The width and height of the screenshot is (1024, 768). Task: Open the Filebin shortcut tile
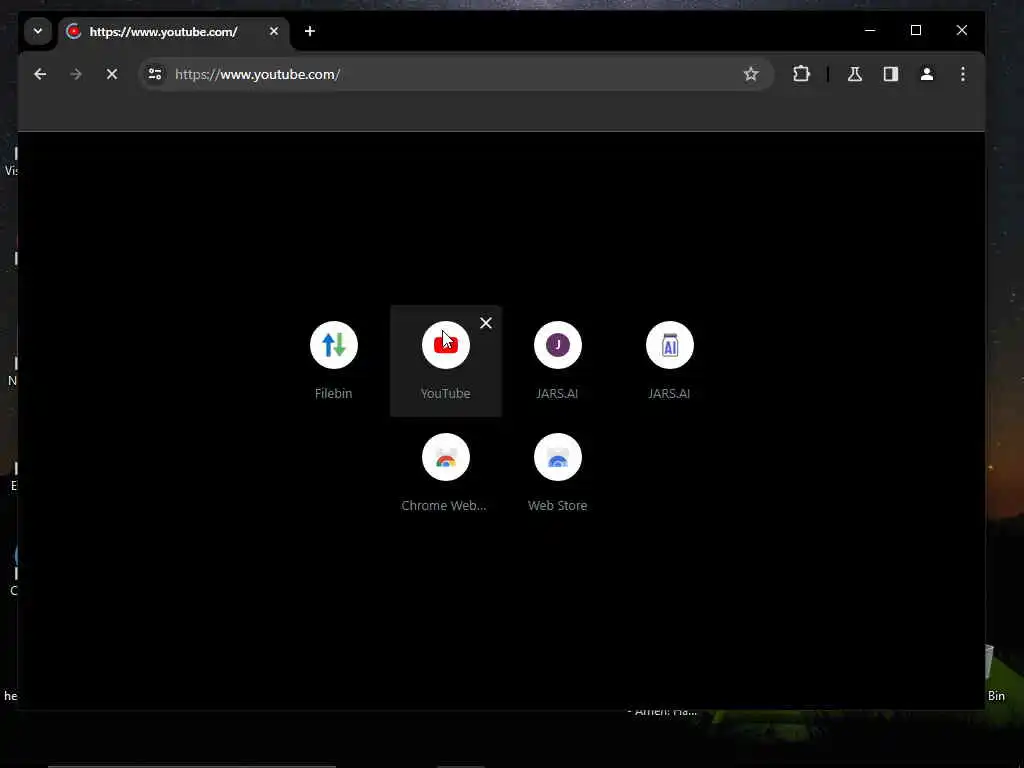(x=334, y=360)
